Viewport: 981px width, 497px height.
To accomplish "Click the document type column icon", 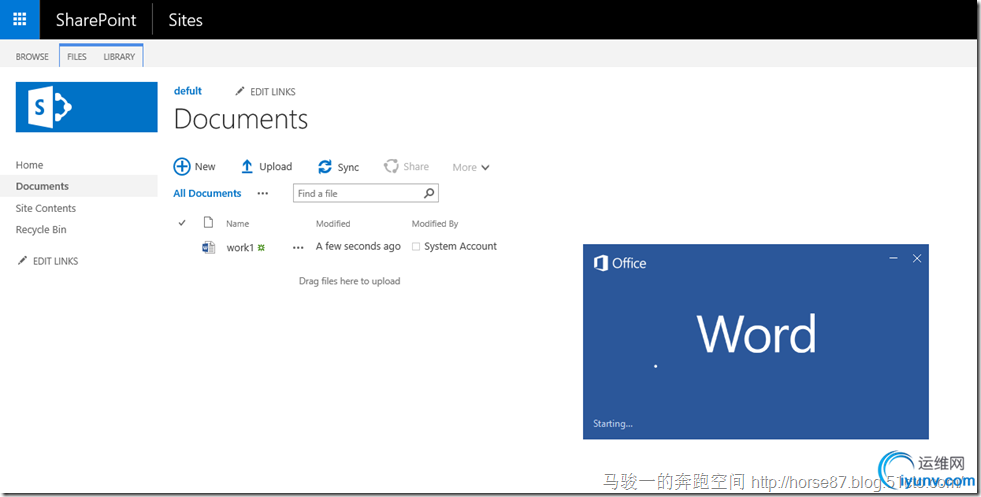I will [208, 223].
